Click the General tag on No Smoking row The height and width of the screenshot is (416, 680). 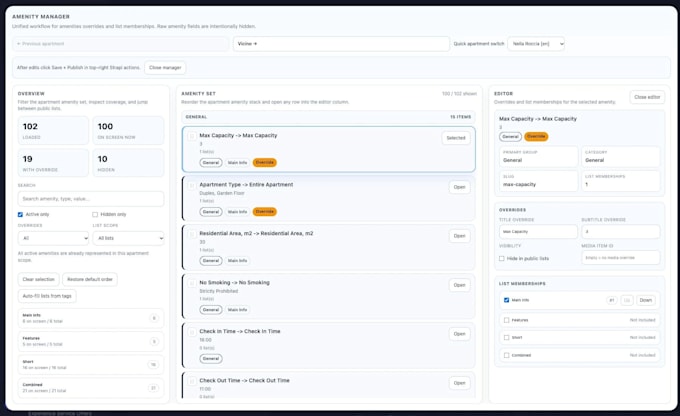(211, 310)
